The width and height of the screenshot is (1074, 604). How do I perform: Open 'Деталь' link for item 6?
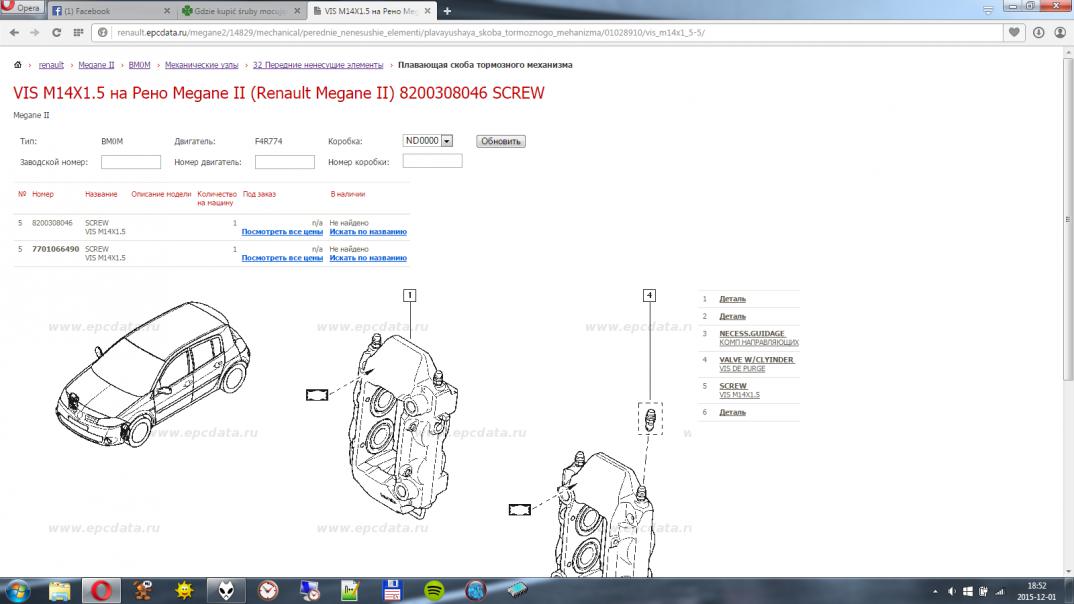coord(732,412)
